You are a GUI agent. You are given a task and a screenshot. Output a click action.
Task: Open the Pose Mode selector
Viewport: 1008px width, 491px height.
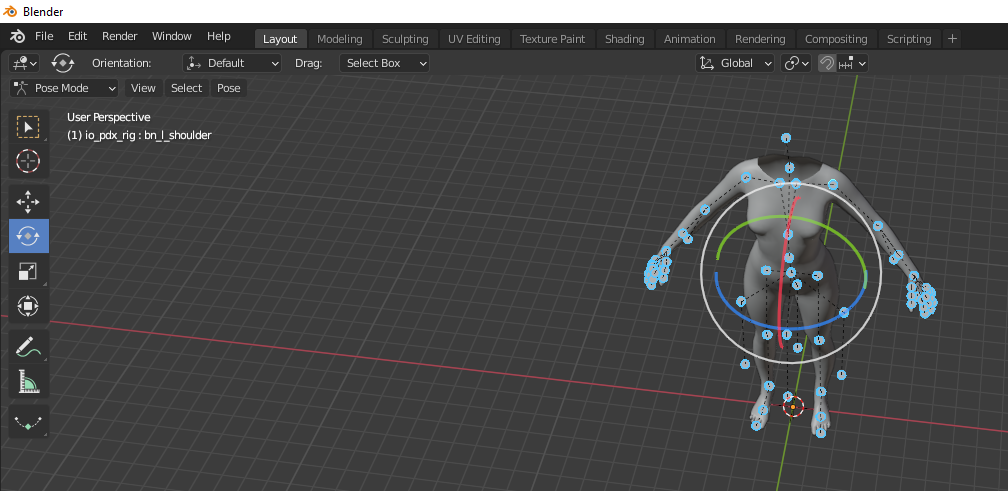point(64,88)
